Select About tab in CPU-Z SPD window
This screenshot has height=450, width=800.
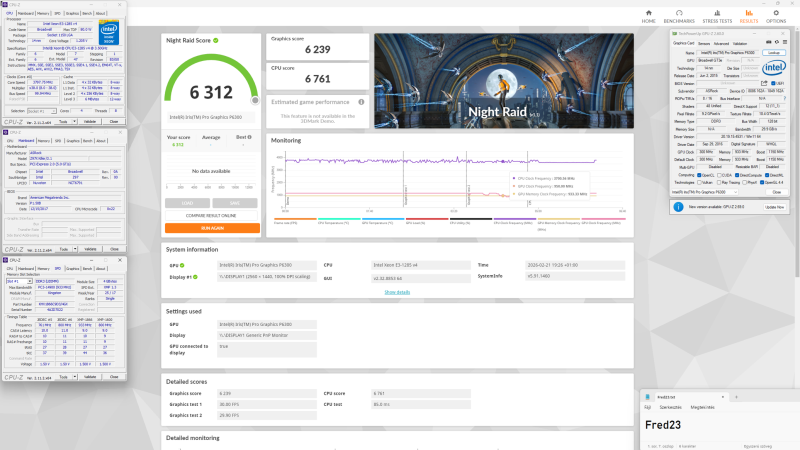tap(101, 268)
